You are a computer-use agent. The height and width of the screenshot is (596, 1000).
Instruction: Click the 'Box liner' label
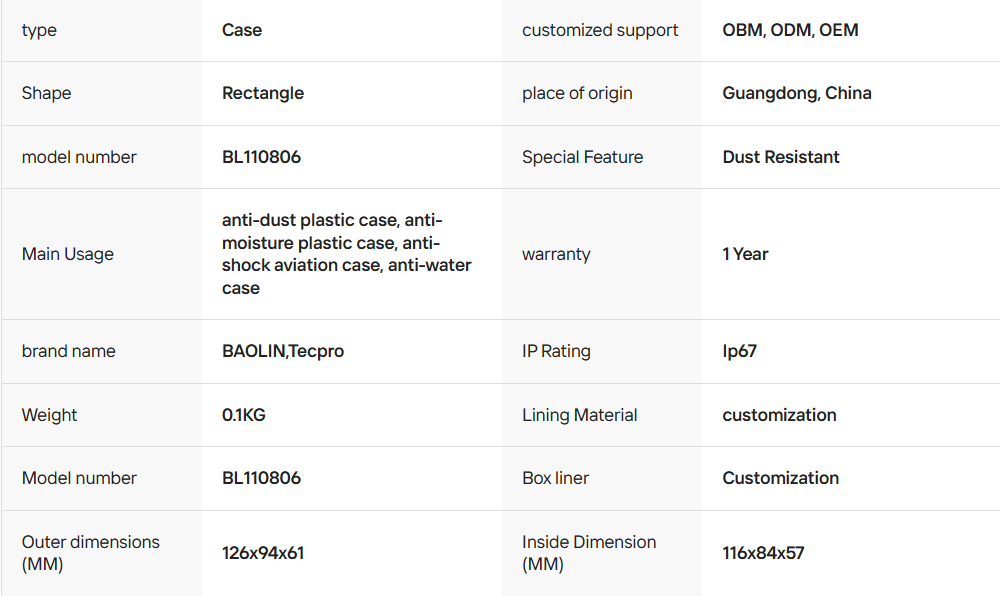pos(555,478)
